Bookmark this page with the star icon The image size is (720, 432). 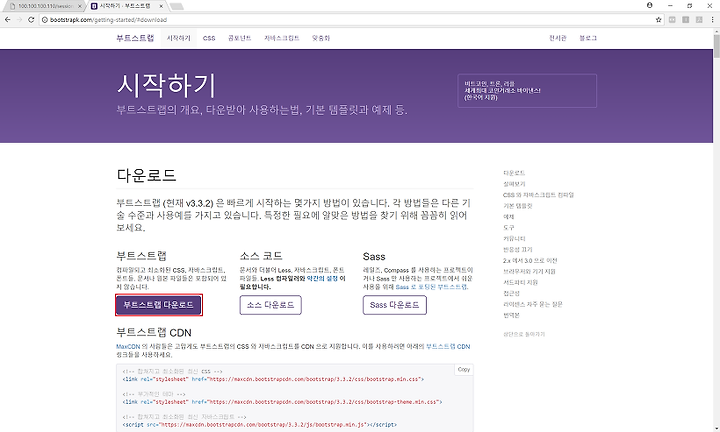[x=658, y=20]
